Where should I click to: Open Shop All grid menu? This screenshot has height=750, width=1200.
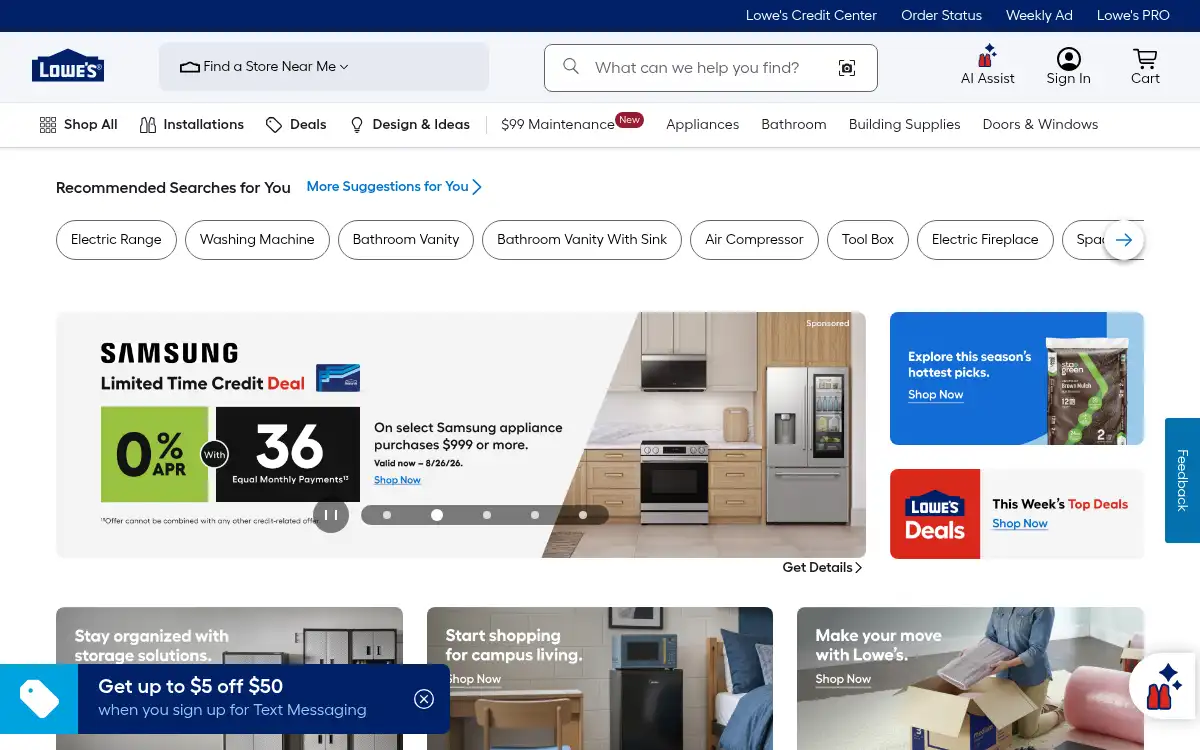point(78,125)
